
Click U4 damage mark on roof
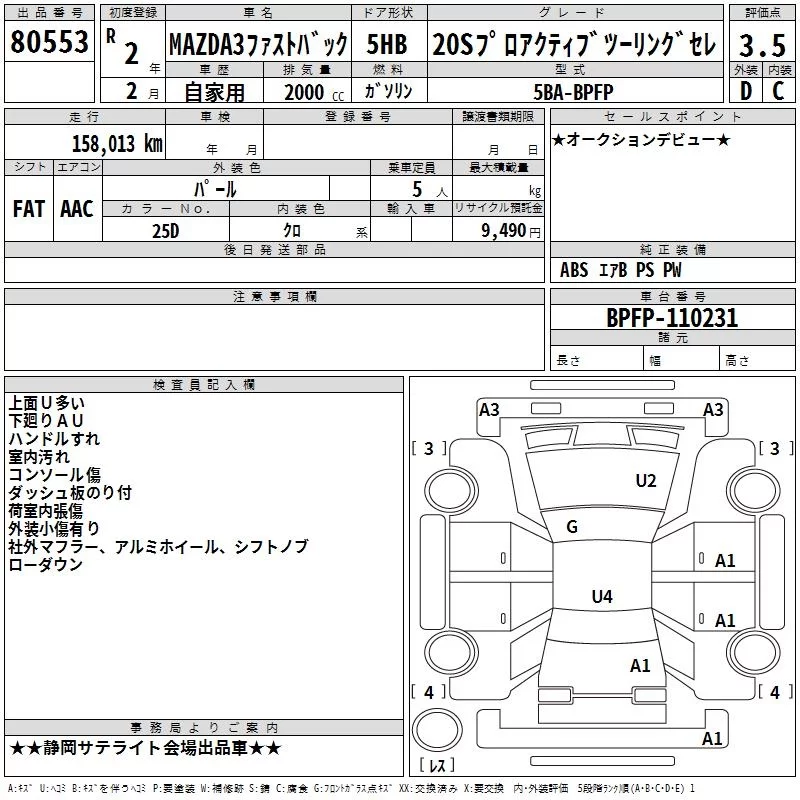(x=602, y=596)
